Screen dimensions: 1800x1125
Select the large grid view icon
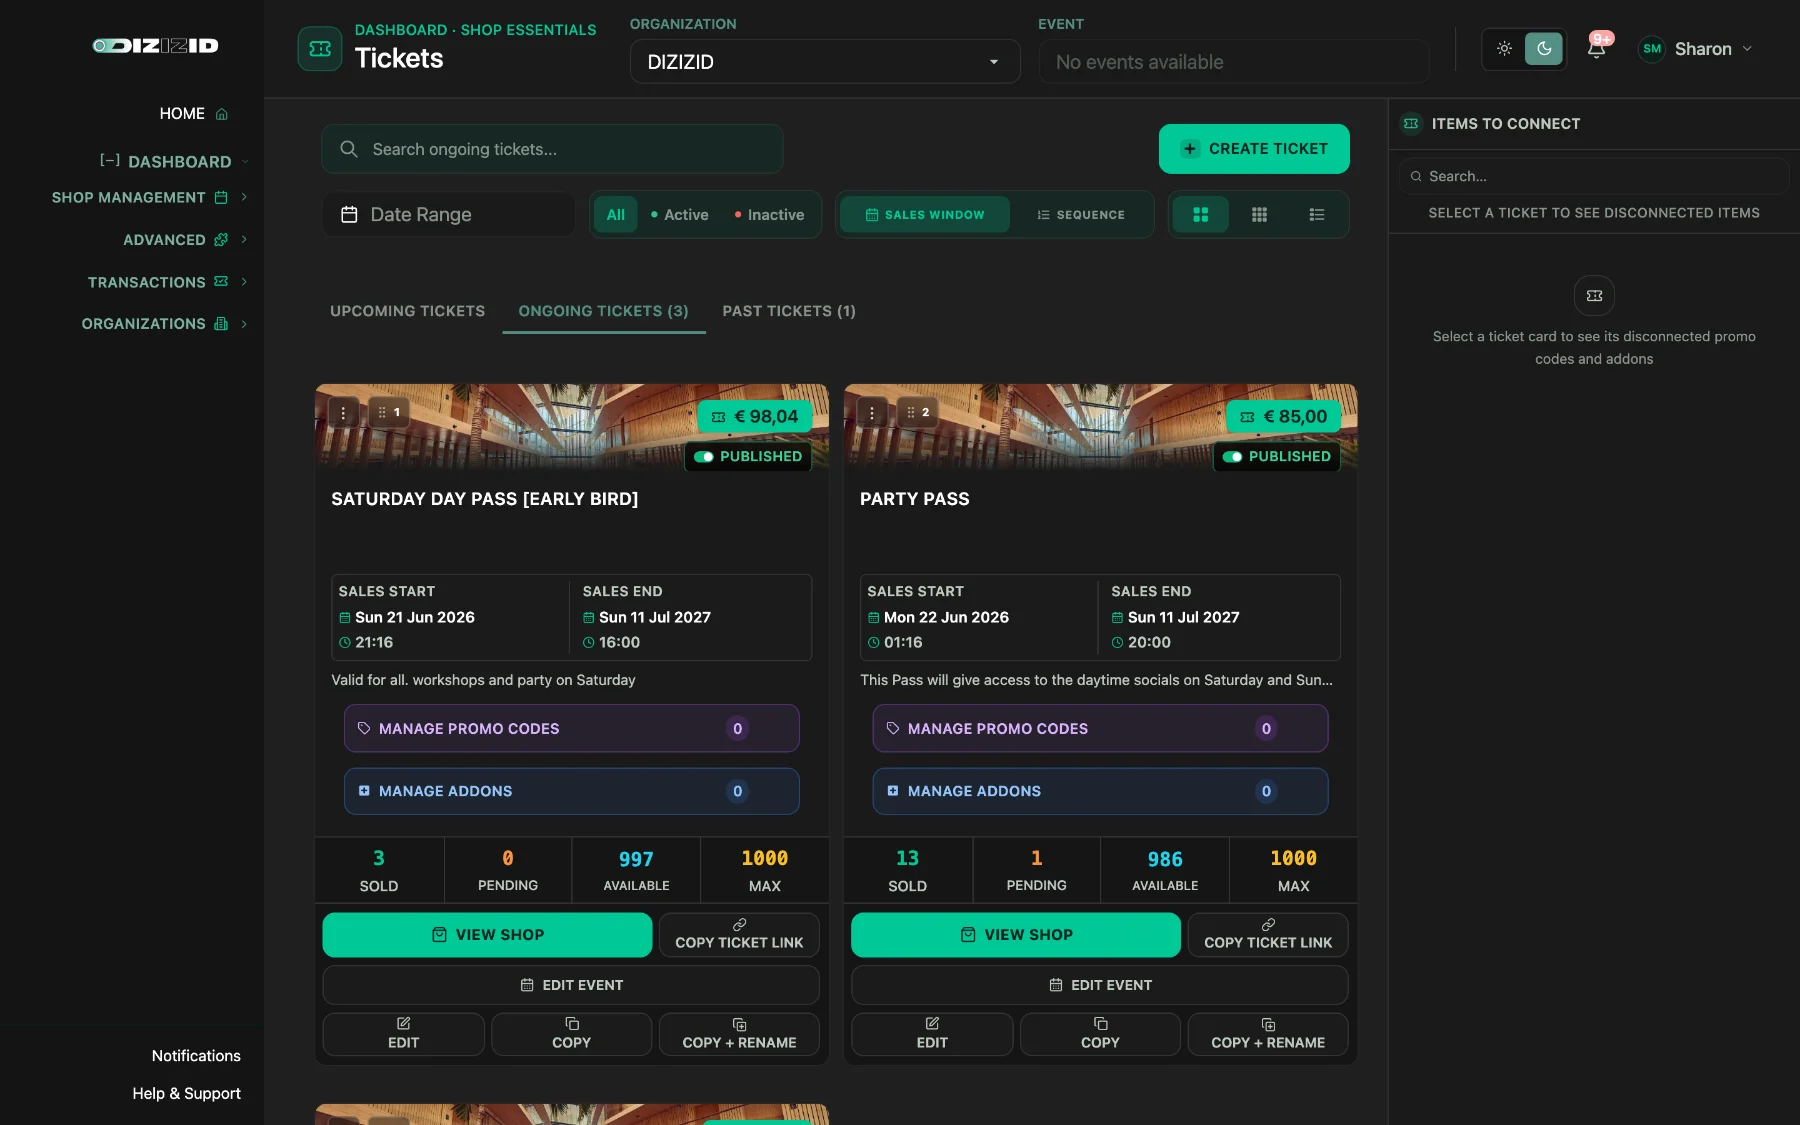1201,214
